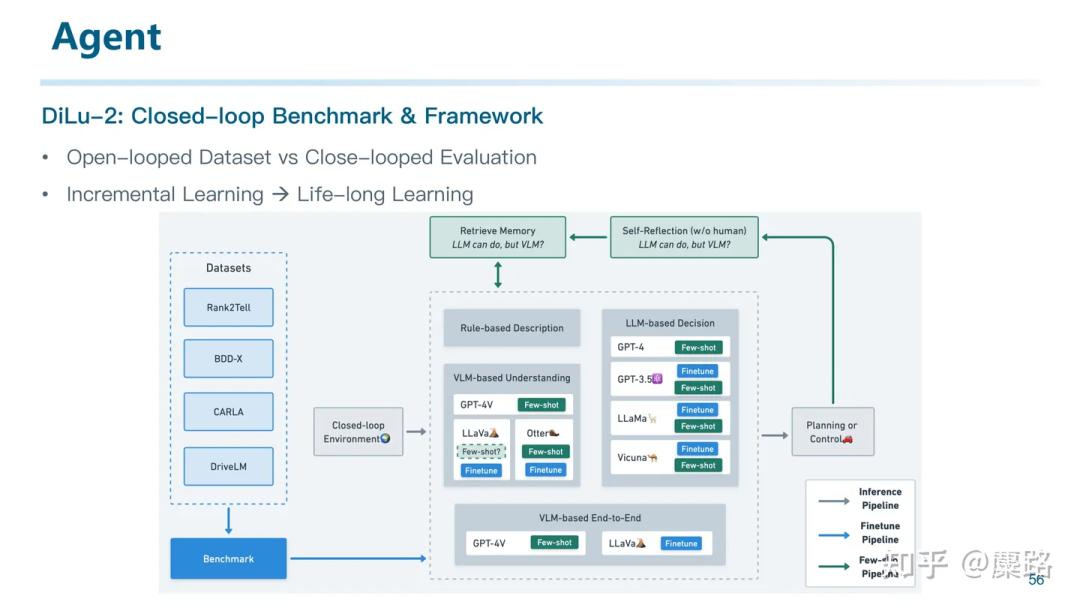Click the Open-looped Dataset vs Close-looped Evaluation bullet
This screenshot has height=608, width=1080.
302,157
